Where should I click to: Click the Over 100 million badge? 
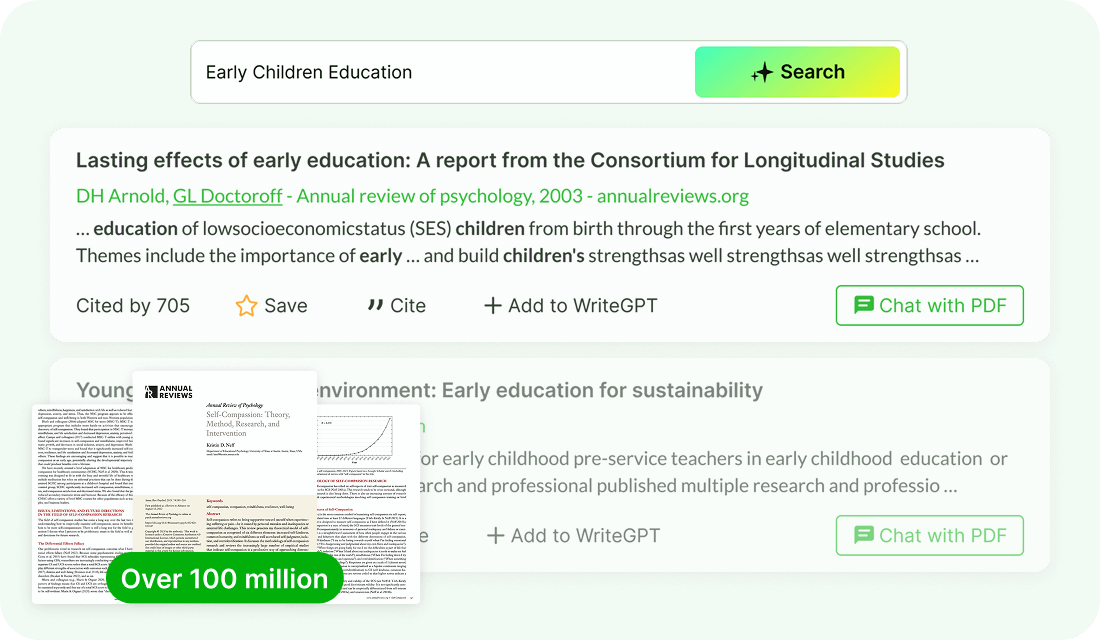[224, 579]
